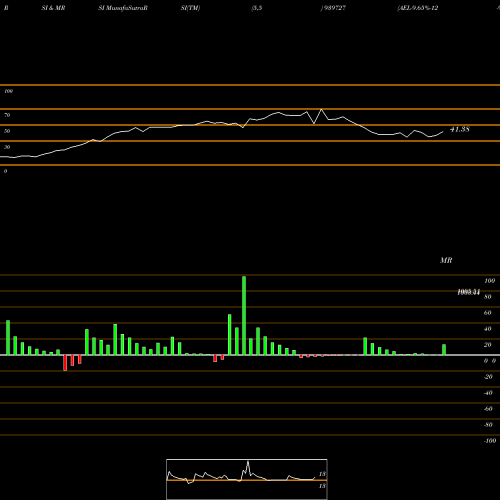Click the '-60' axis label of MR panel
Screen dimensions: 500x500
[x=488, y=409]
